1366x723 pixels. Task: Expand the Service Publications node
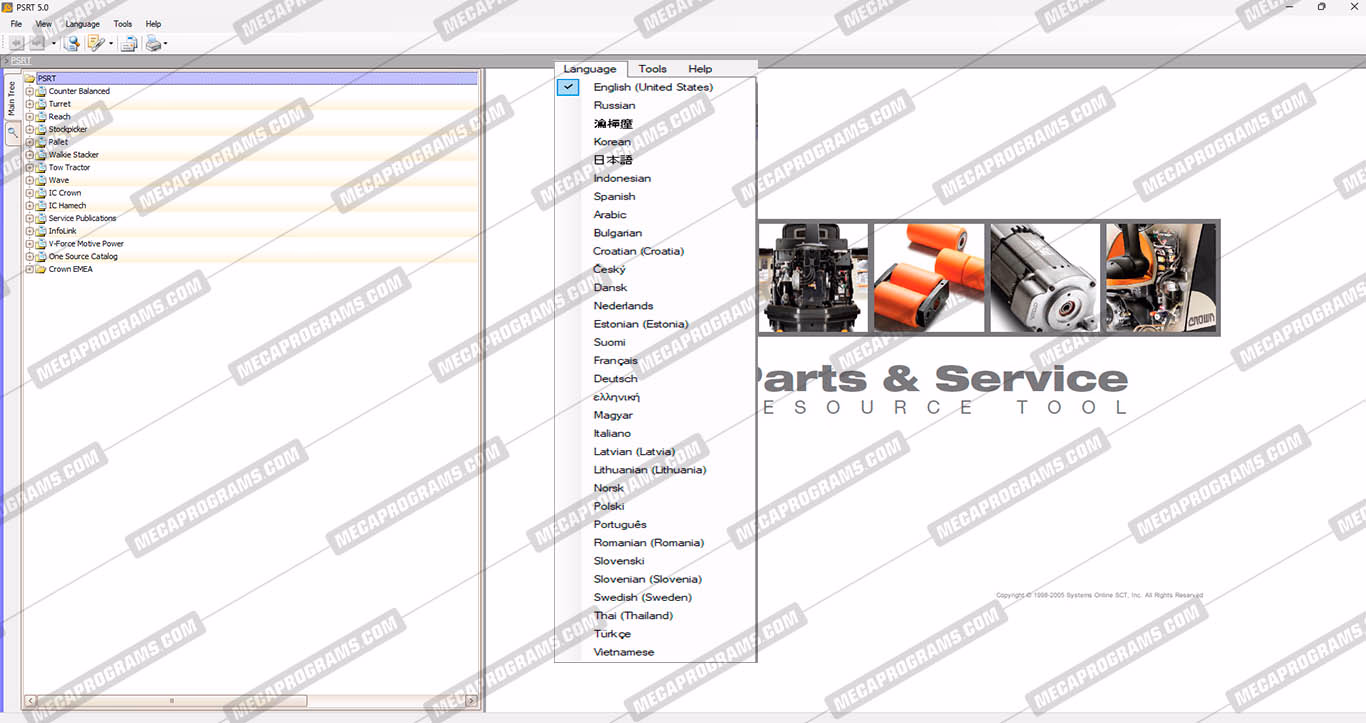29,218
